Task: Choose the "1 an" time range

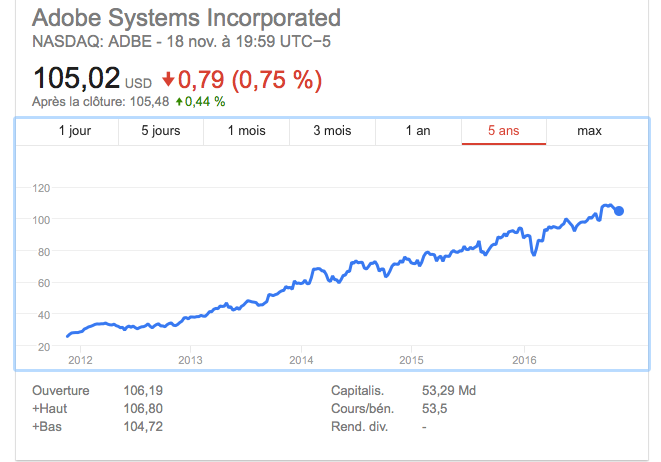Action: [x=418, y=131]
